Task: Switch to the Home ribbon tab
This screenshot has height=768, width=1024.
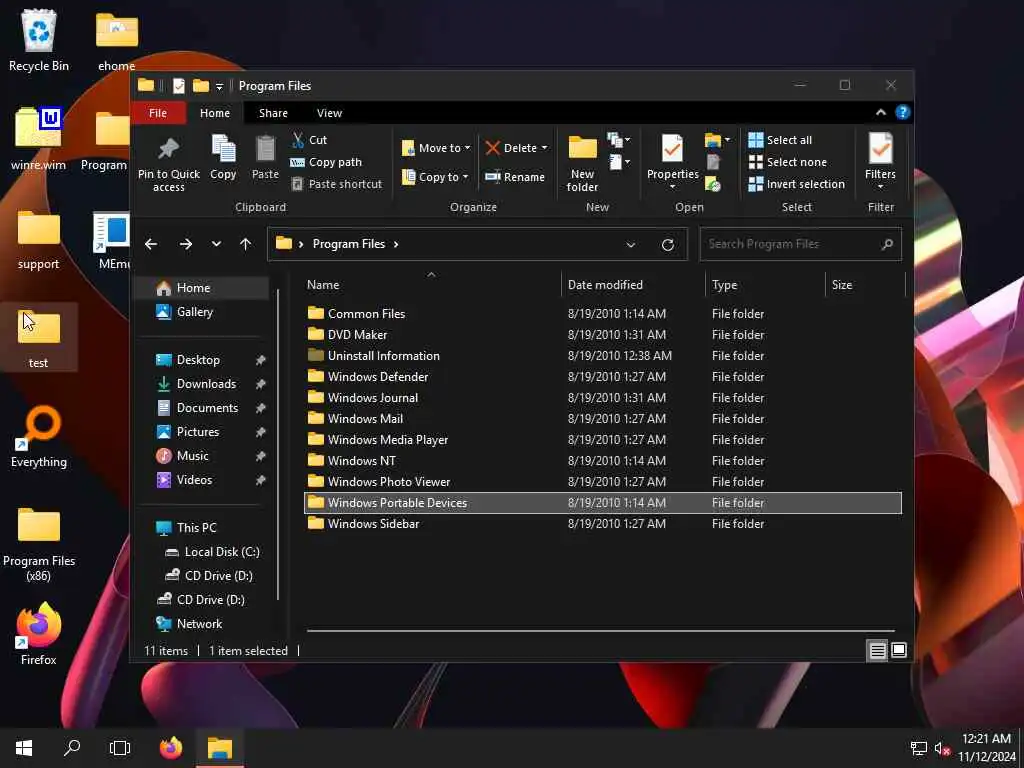Action: tap(215, 113)
